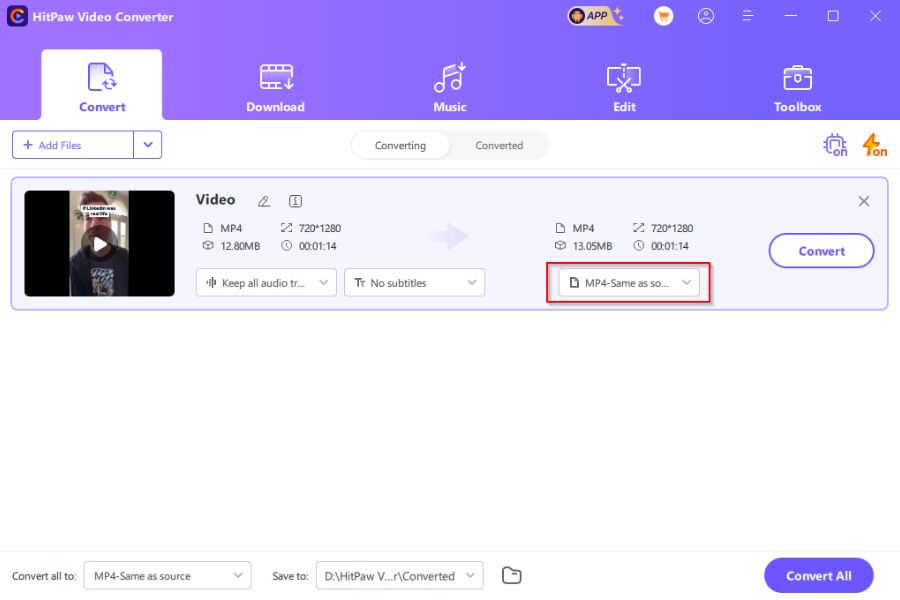
Task: Open the No subtitles dropdown
Action: click(414, 282)
